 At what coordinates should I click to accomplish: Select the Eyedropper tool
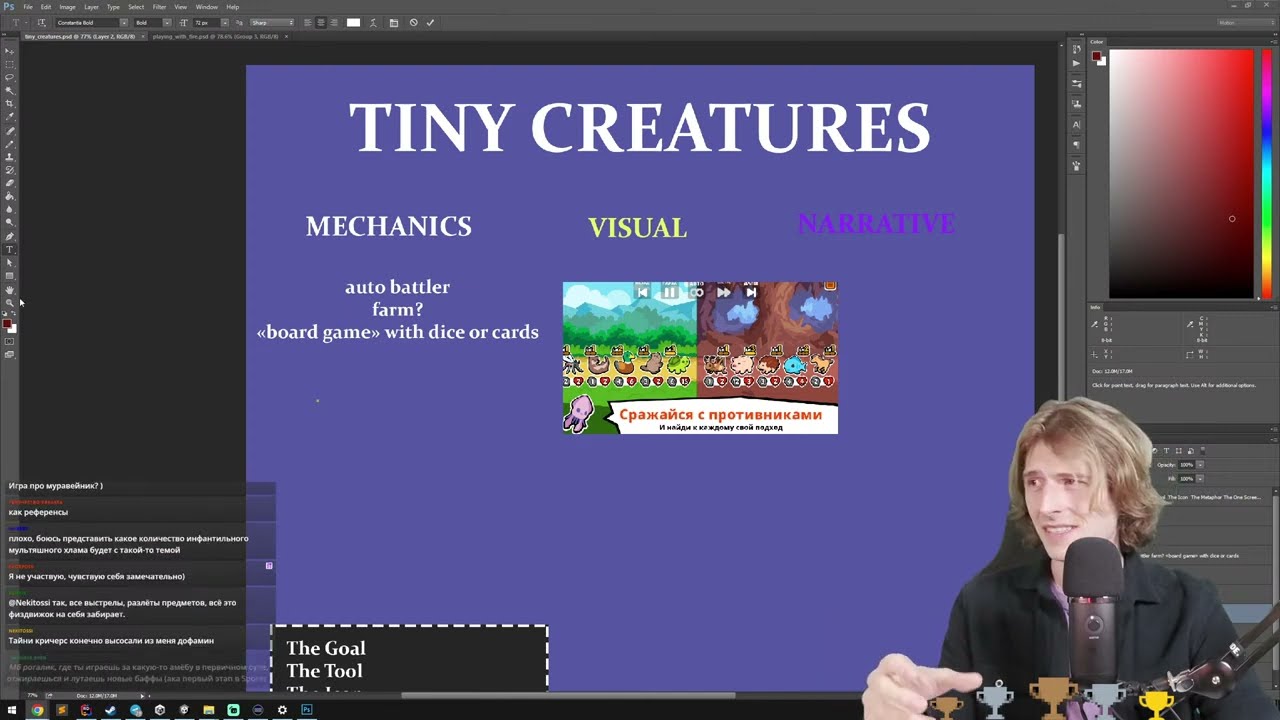(x=10, y=117)
